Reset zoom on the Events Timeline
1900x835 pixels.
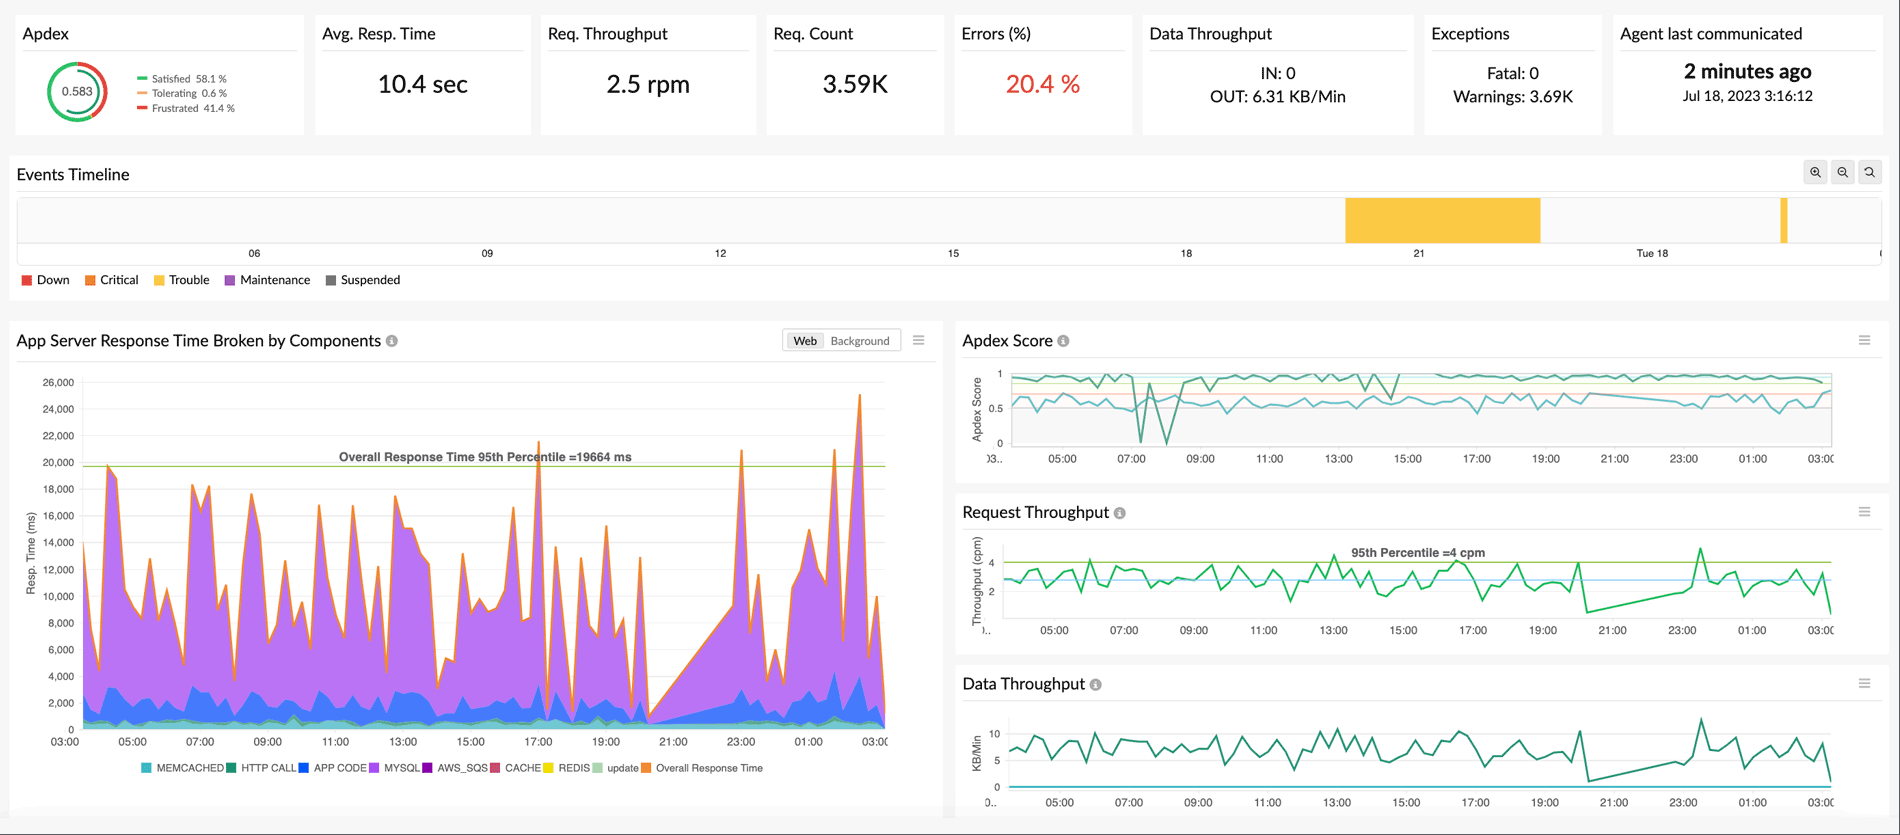tap(1869, 172)
